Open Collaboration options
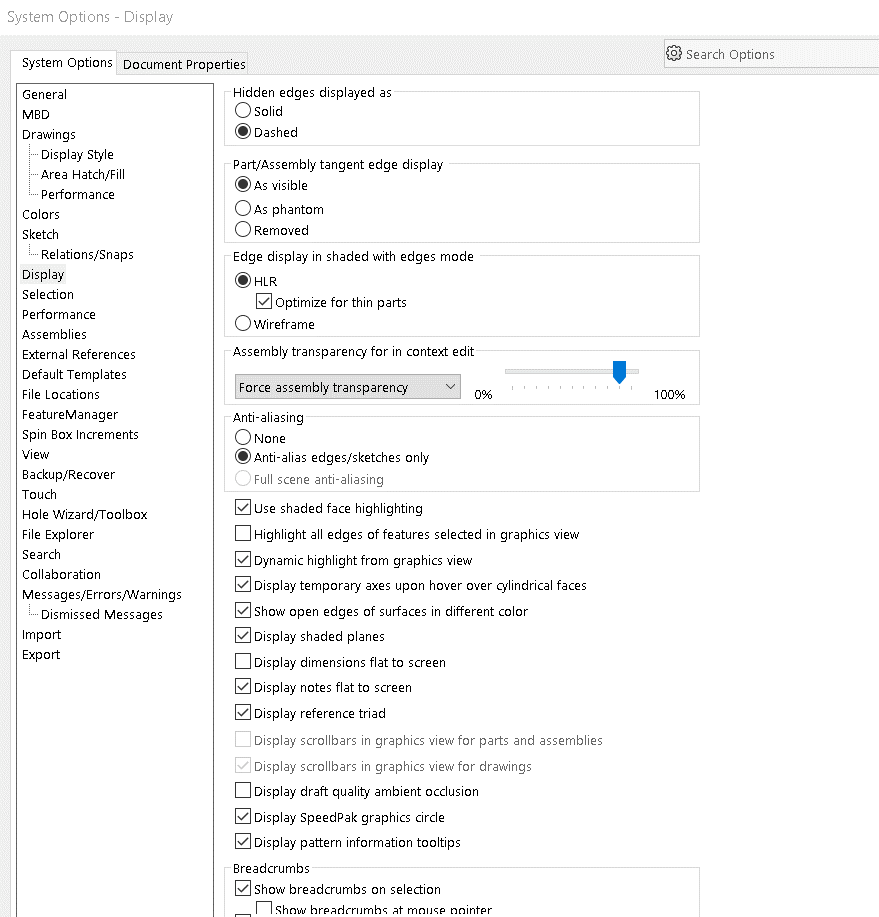 point(61,574)
